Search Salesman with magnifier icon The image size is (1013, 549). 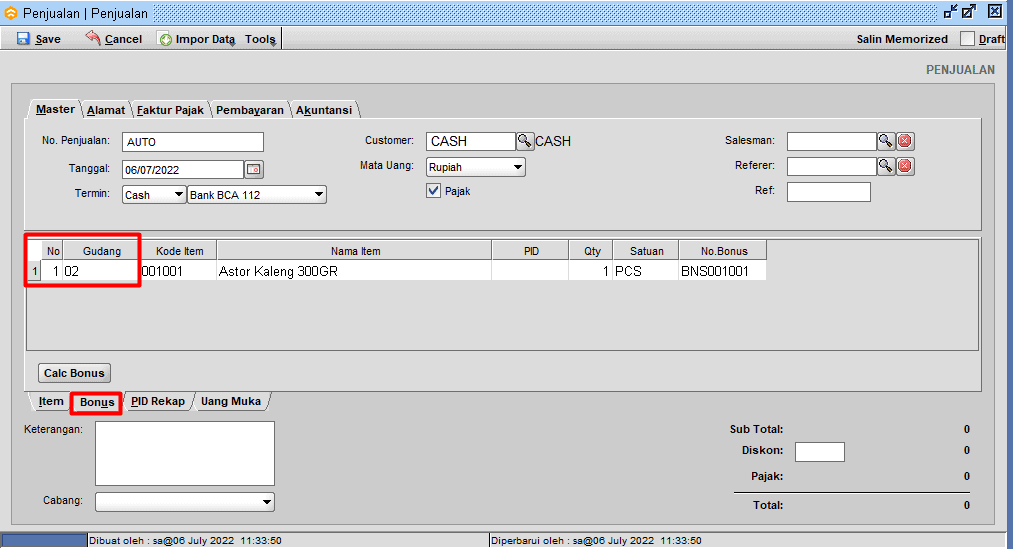click(x=886, y=141)
